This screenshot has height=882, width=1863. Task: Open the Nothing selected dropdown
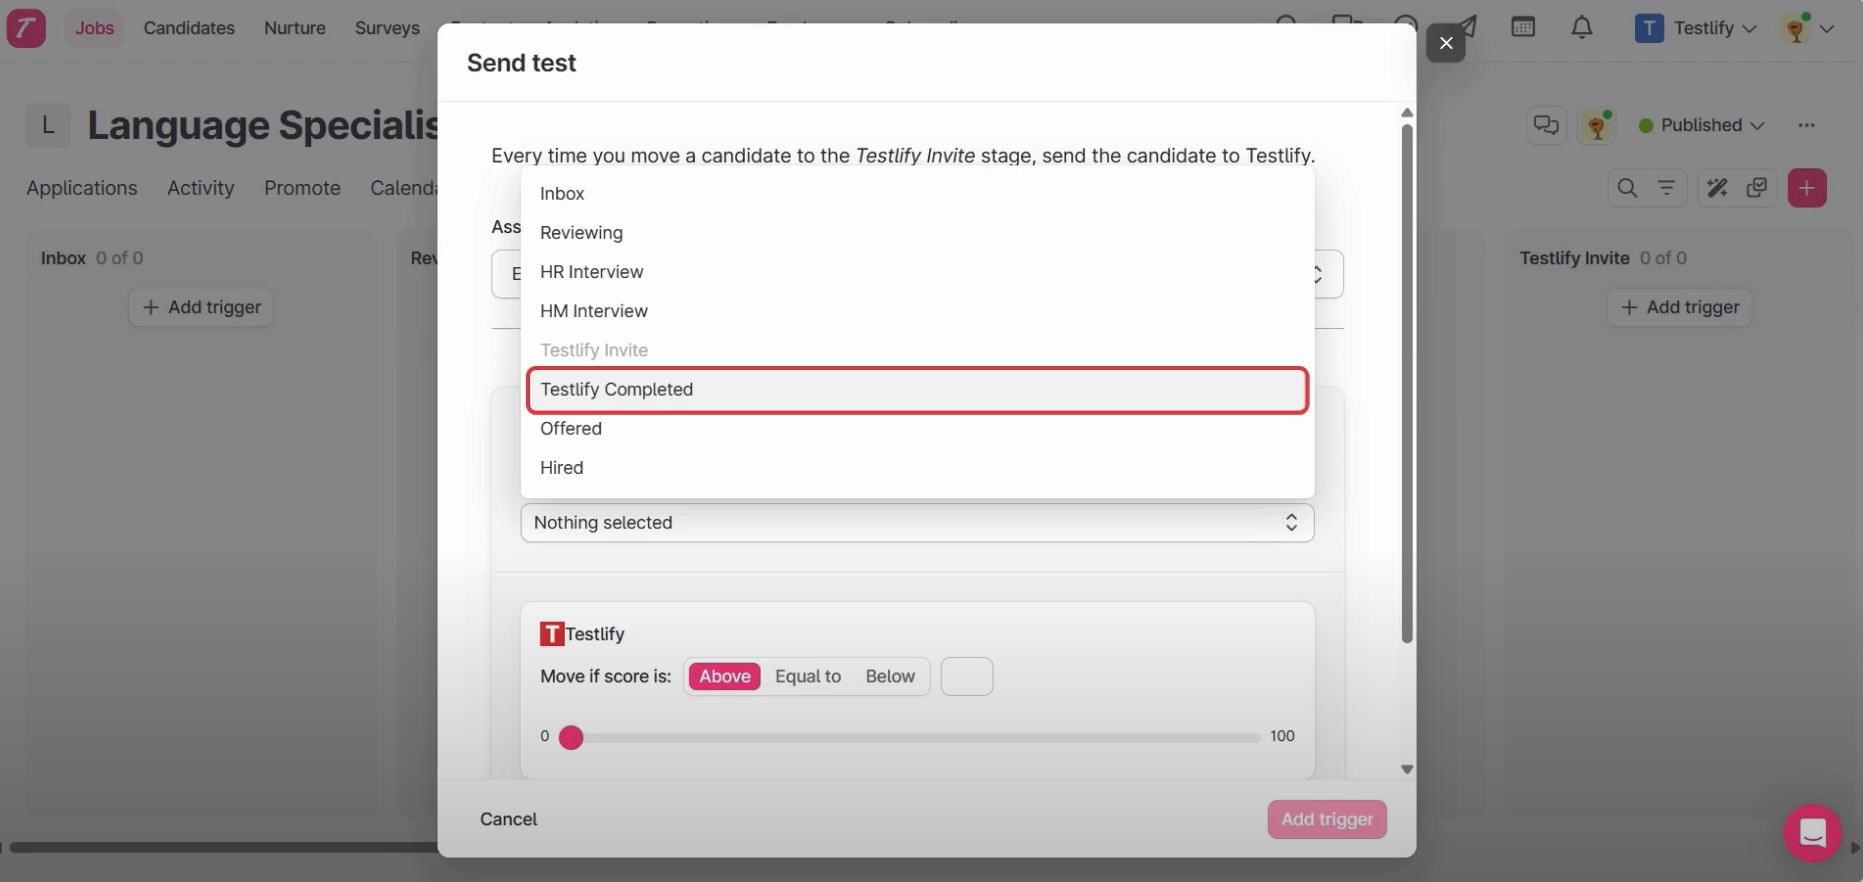917,523
